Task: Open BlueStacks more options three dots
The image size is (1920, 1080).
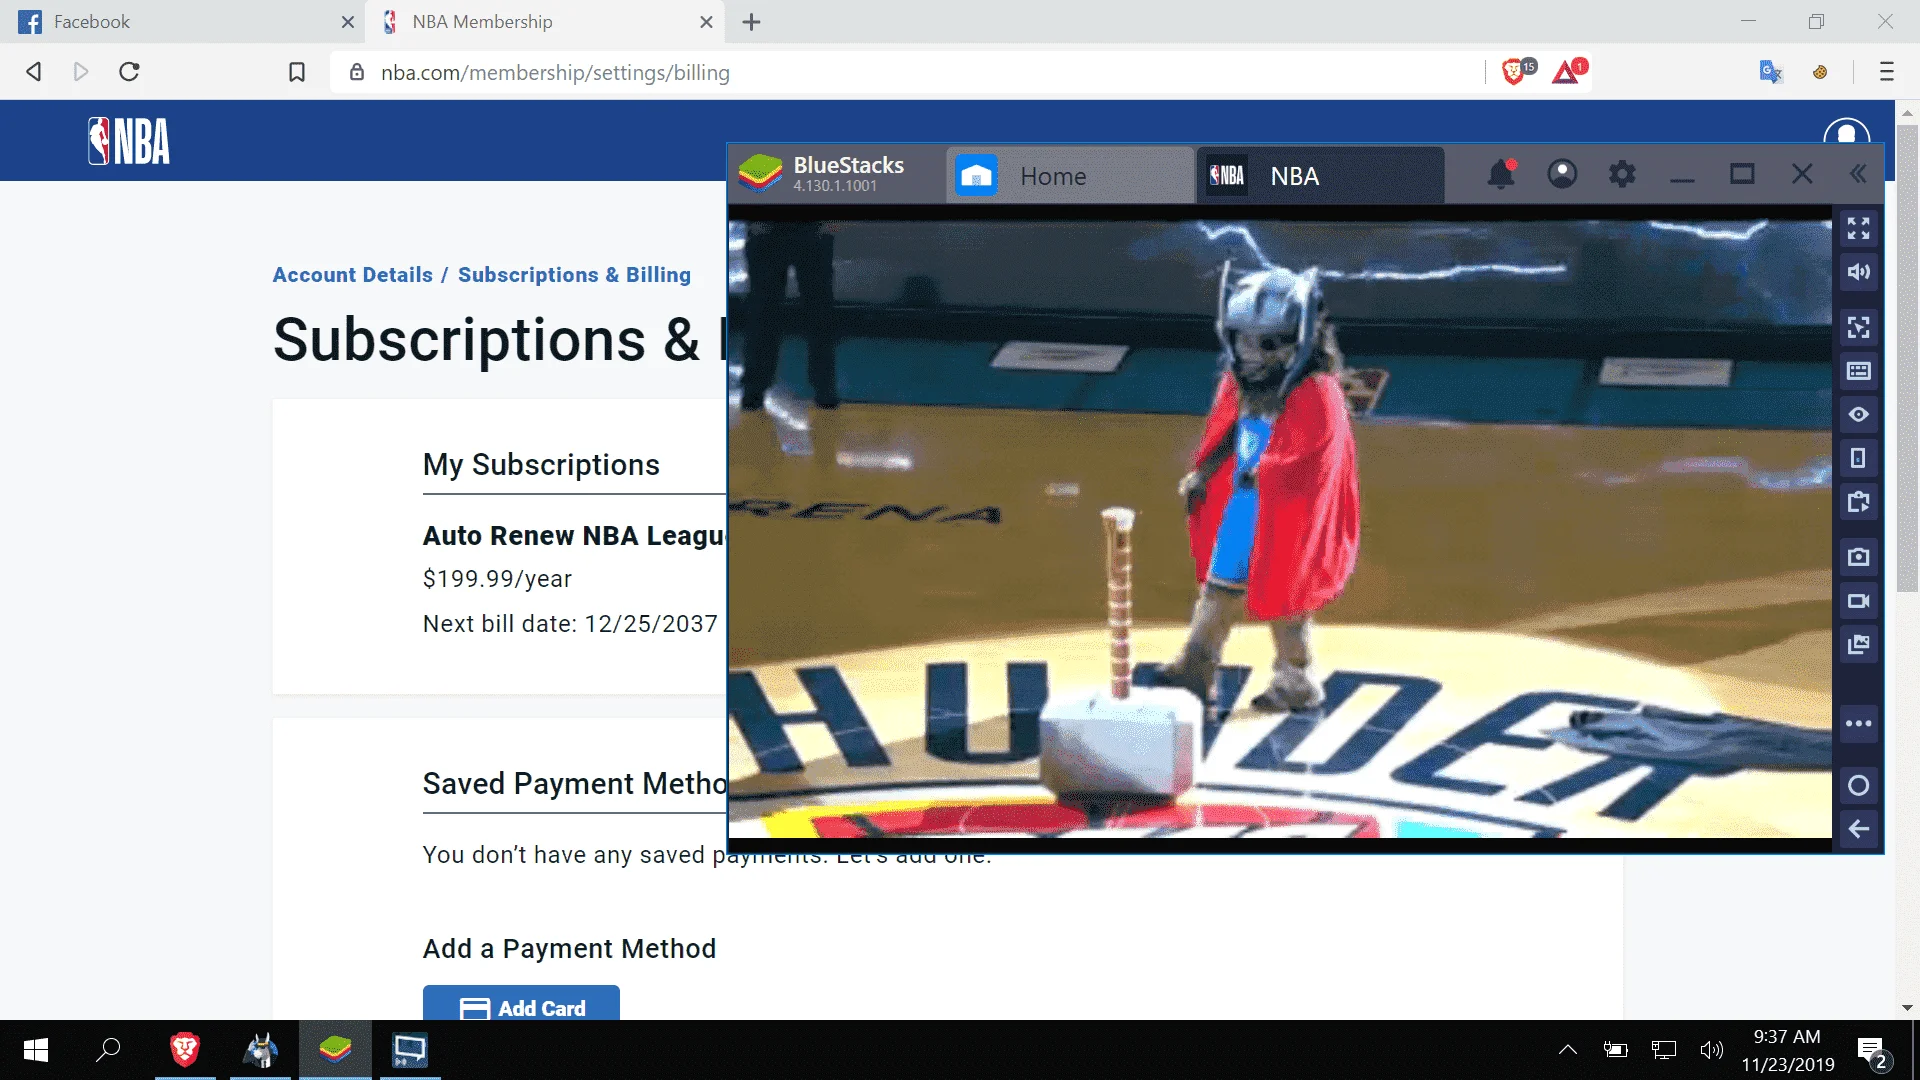Action: pos(1858,723)
